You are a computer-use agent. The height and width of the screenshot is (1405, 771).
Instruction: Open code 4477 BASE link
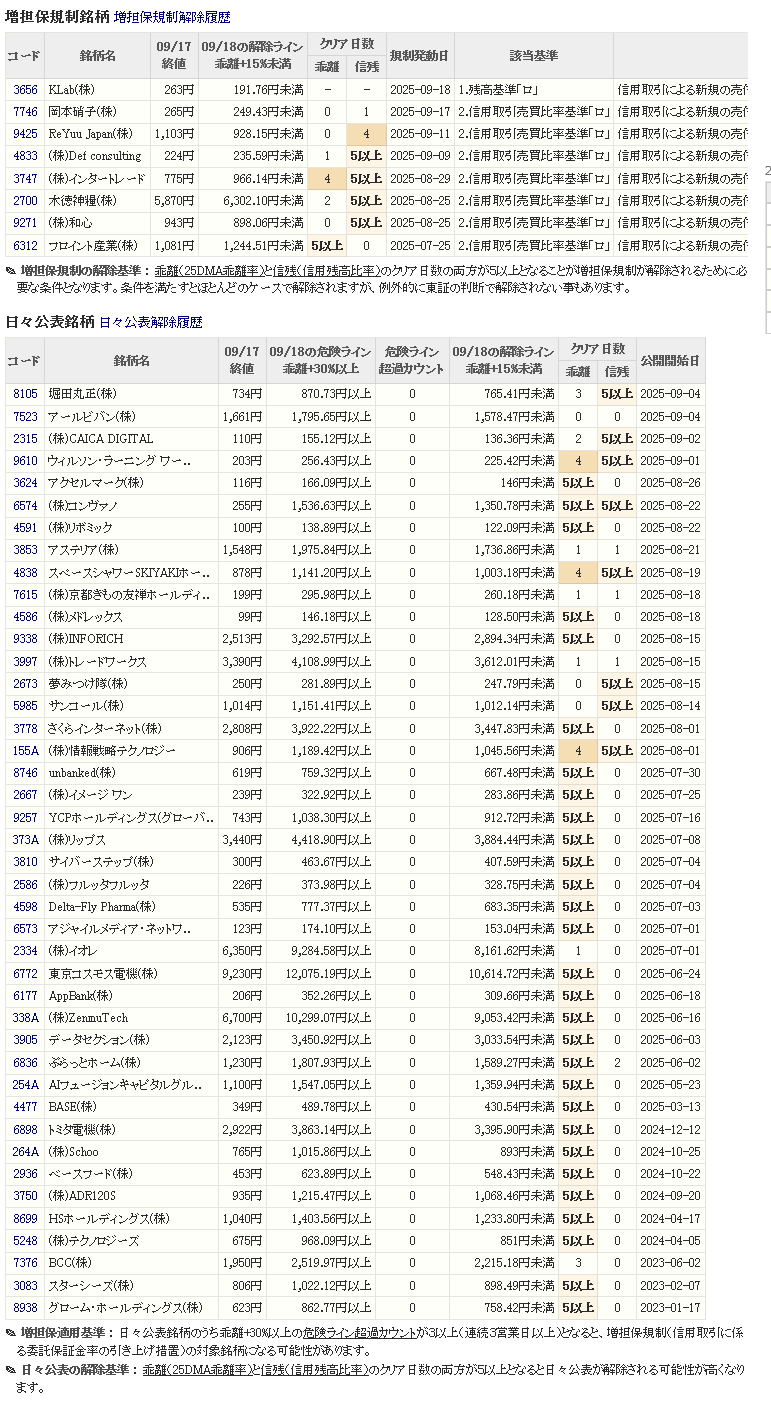click(25, 1106)
